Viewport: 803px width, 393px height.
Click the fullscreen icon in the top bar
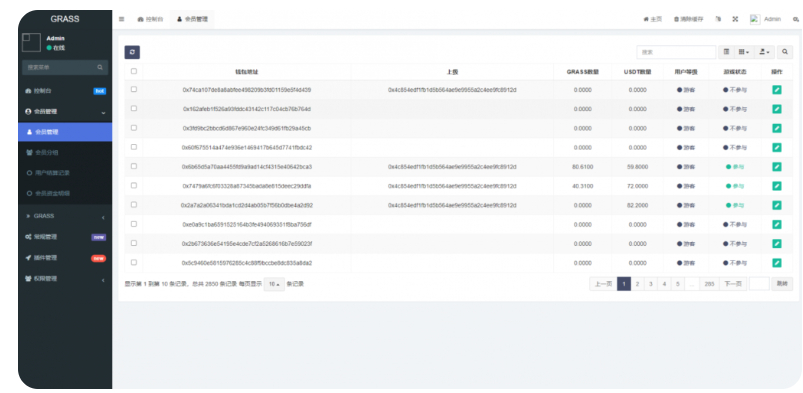(x=735, y=19)
